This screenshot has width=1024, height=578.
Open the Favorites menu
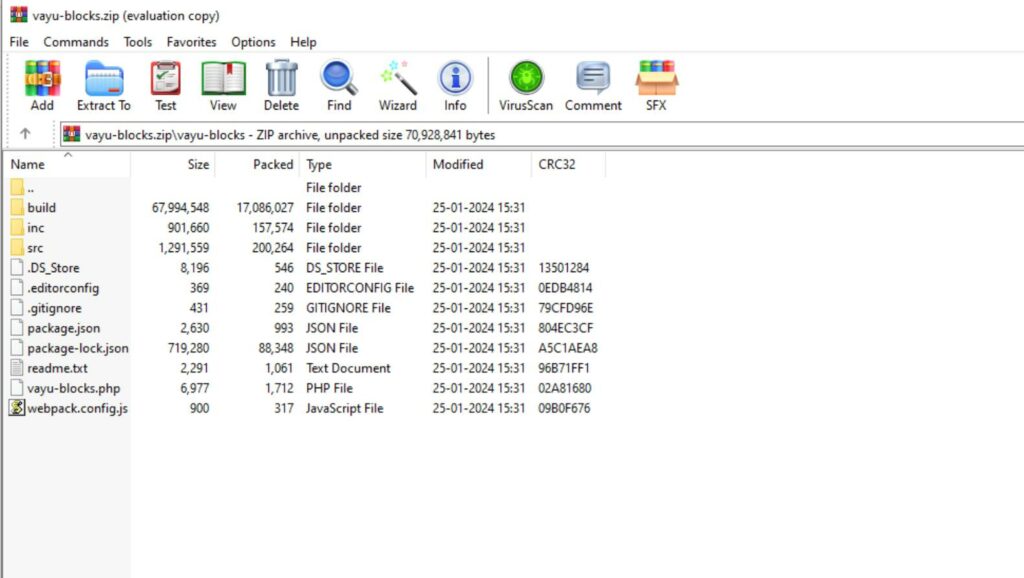pos(191,42)
